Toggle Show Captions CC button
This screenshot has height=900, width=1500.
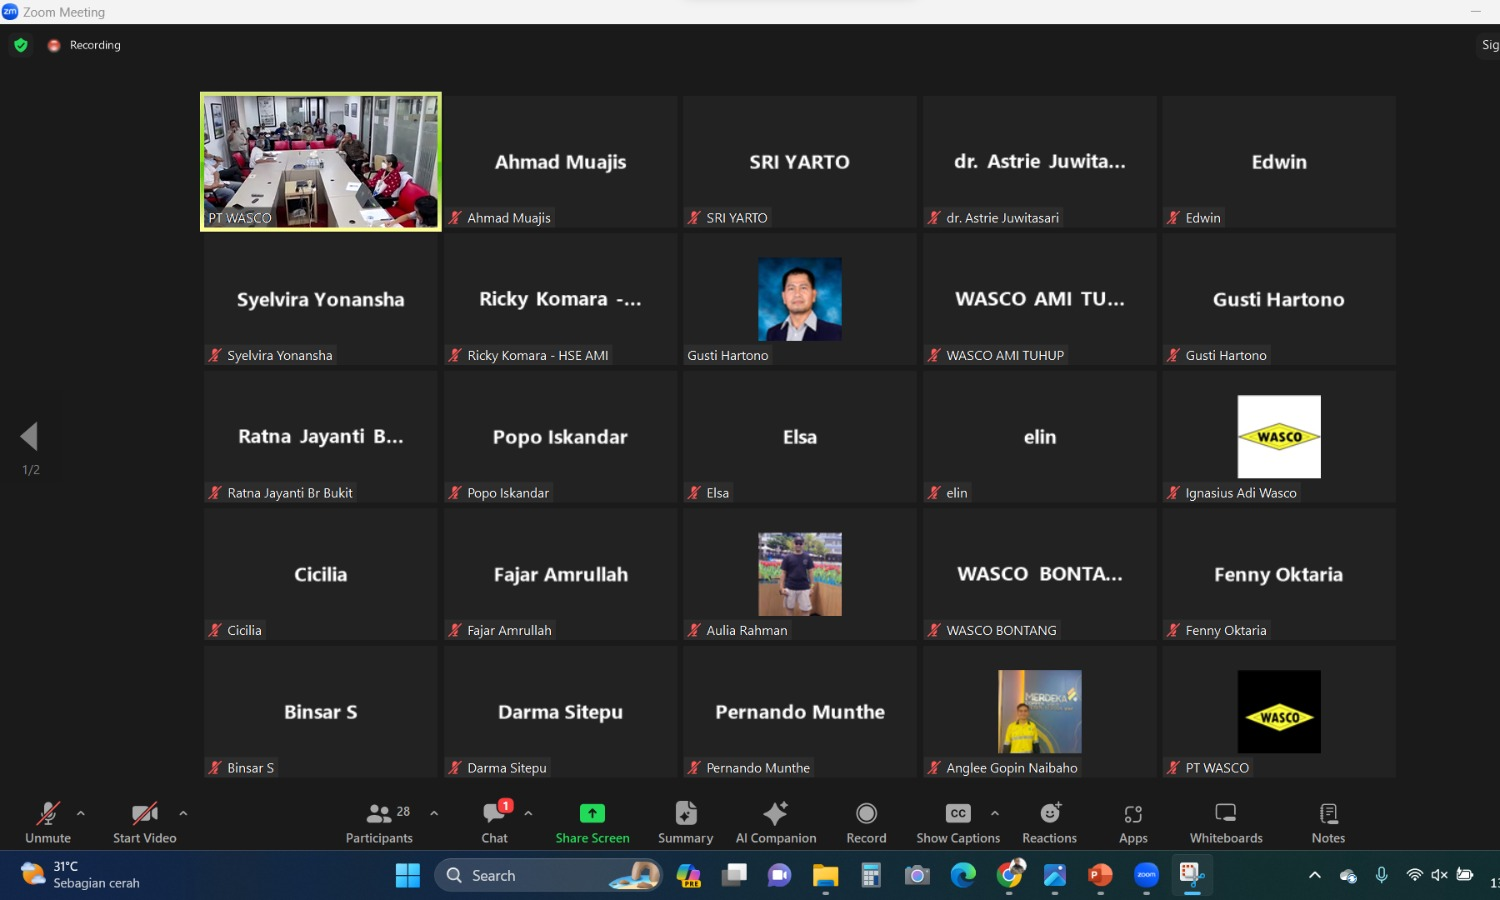pyautogui.click(x=958, y=822)
